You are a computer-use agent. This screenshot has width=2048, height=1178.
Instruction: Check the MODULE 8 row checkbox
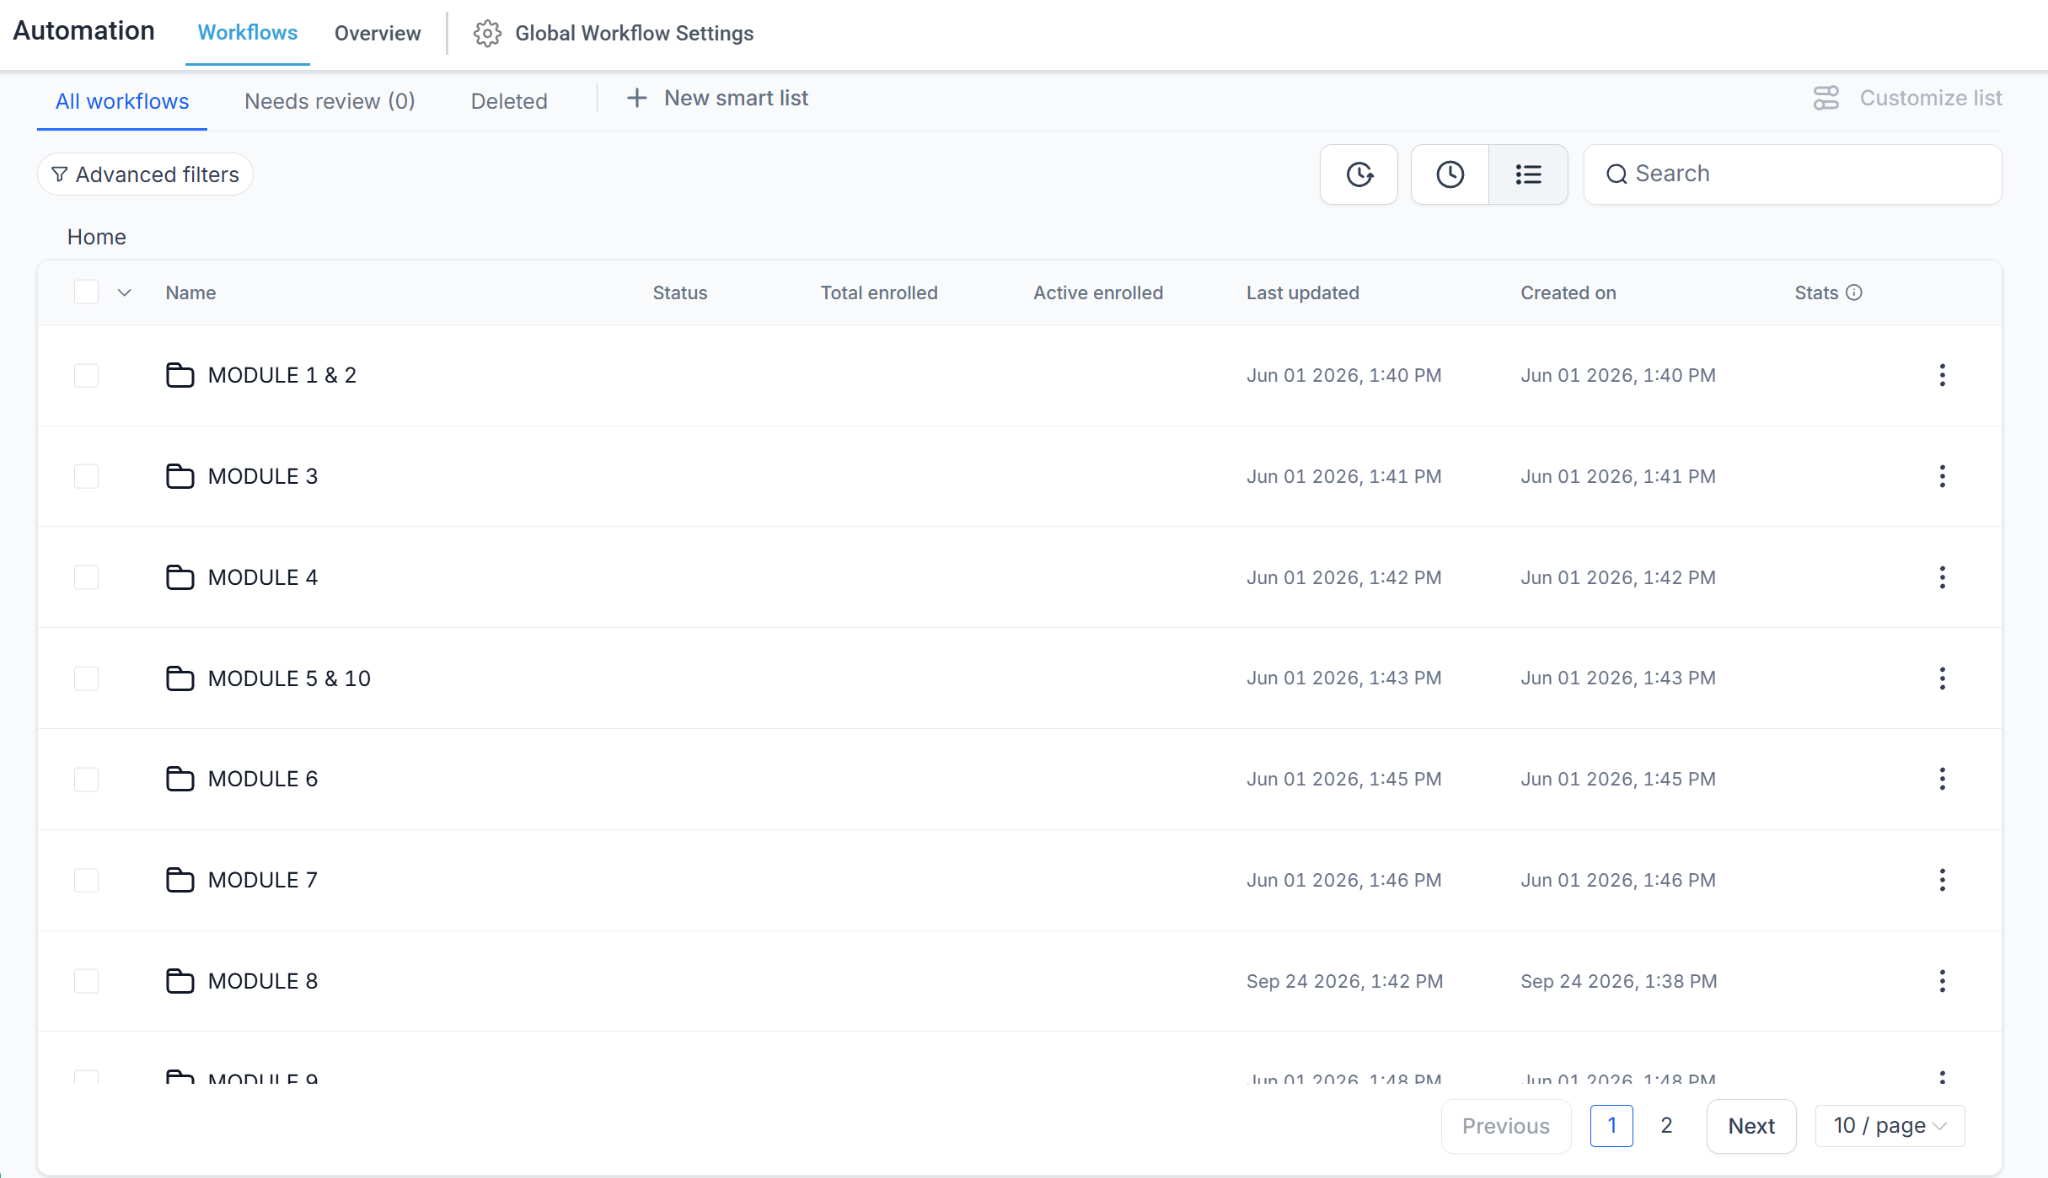tap(87, 981)
